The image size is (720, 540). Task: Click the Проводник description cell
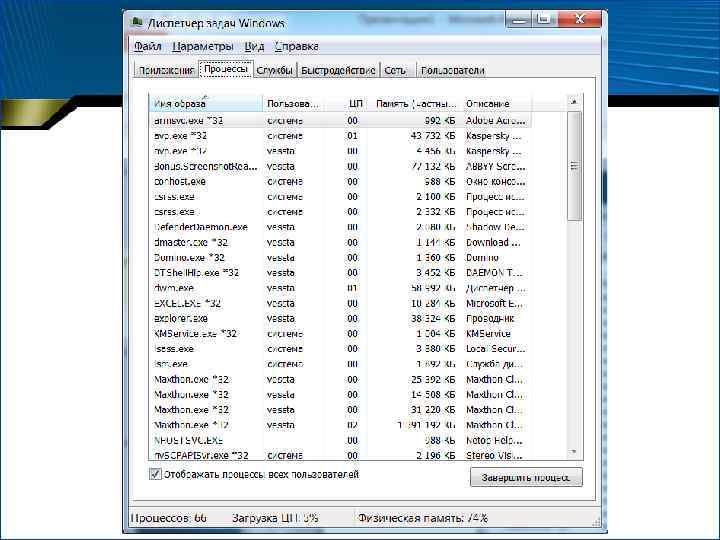pyautogui.click(x=489, y=318)
